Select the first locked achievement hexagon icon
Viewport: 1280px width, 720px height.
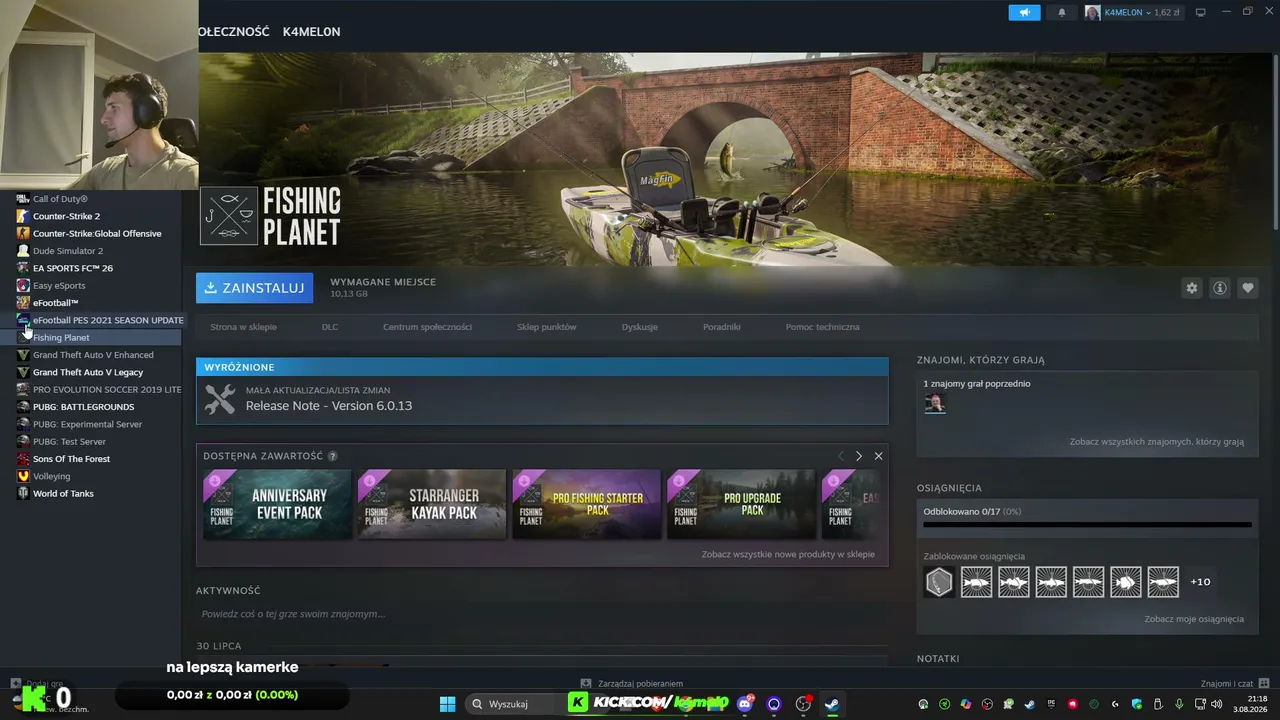click(939, 582)
